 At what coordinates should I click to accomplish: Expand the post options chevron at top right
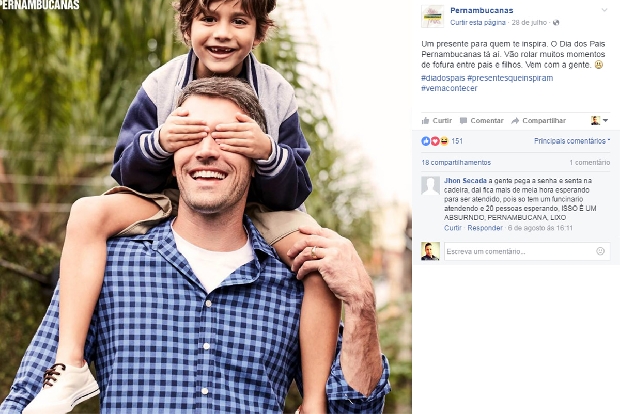pos(604,10)
